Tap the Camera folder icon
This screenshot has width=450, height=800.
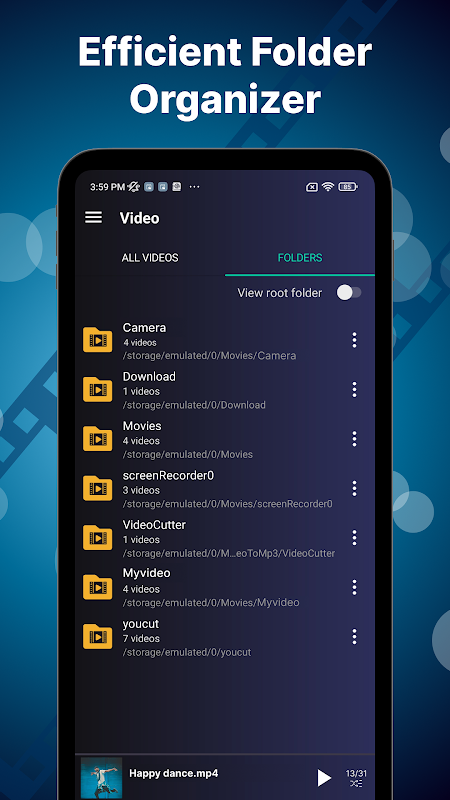point(97,340)
